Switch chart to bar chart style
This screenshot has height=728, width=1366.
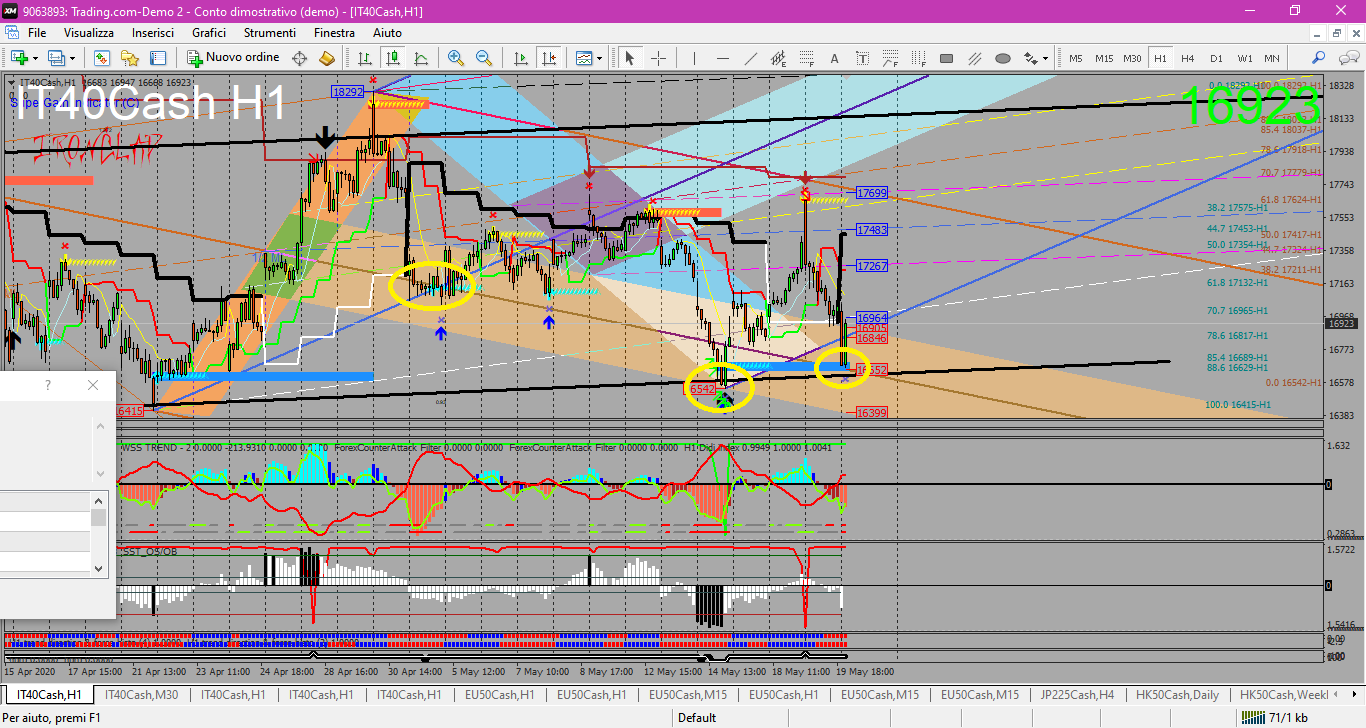pos(366,58)
